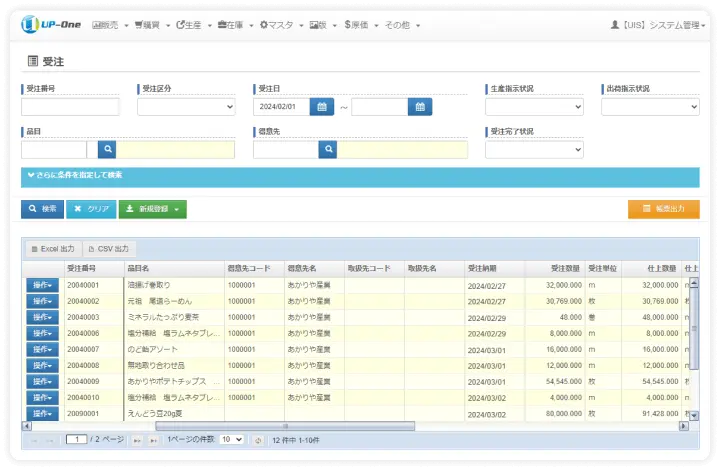720x470 pixels.
Task: Open calendar picker for end 受注日
Action: point(420,107)
